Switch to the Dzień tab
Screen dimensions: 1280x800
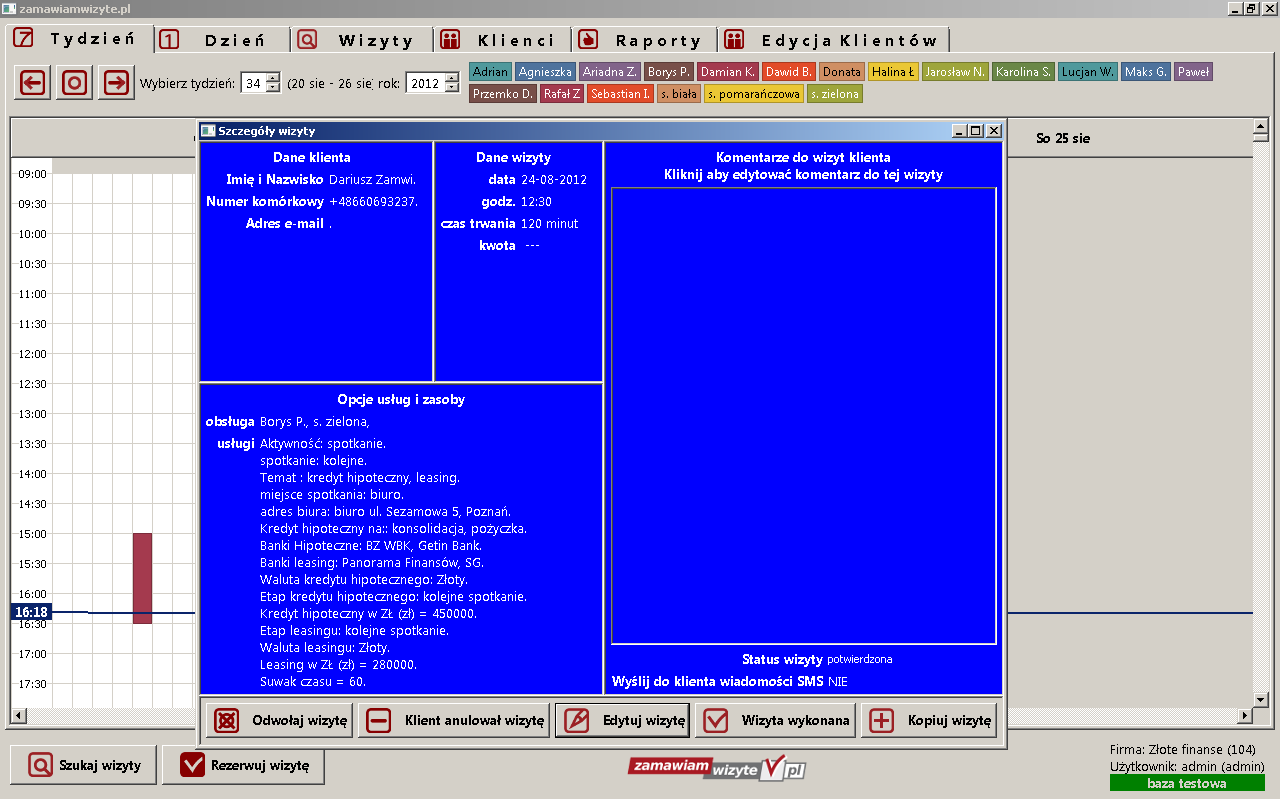(x=222, y=40)
